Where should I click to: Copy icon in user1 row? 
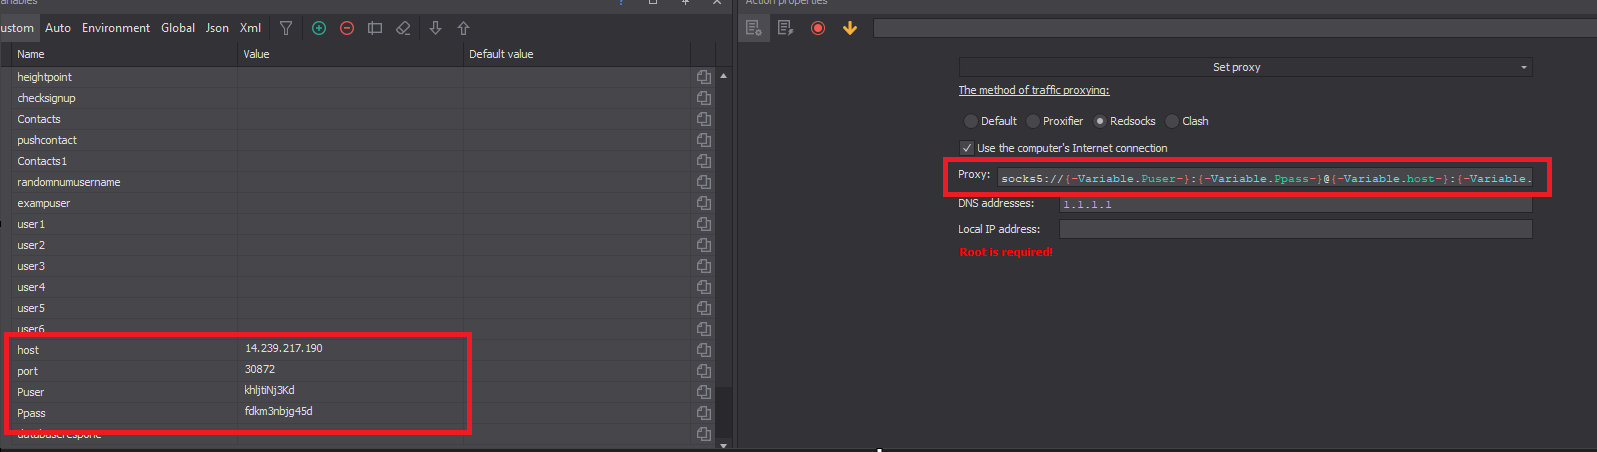(x=704, y=224)
